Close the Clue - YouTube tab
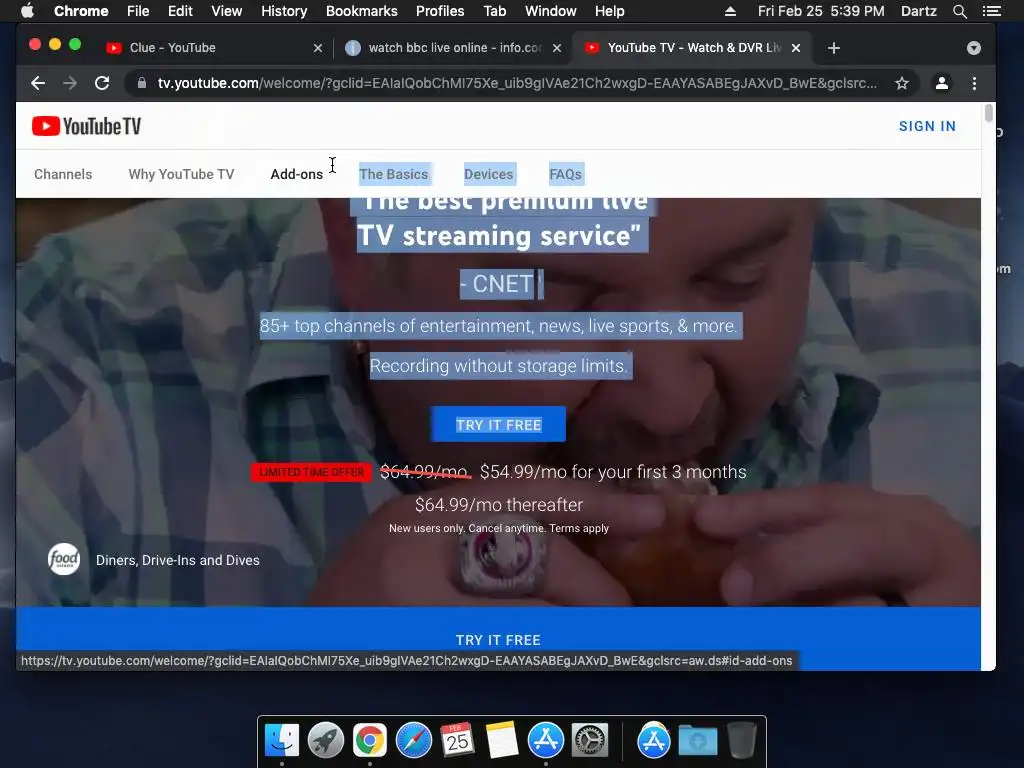The height and width of the screenshot is (768, 1024). (x=318, y=48)
